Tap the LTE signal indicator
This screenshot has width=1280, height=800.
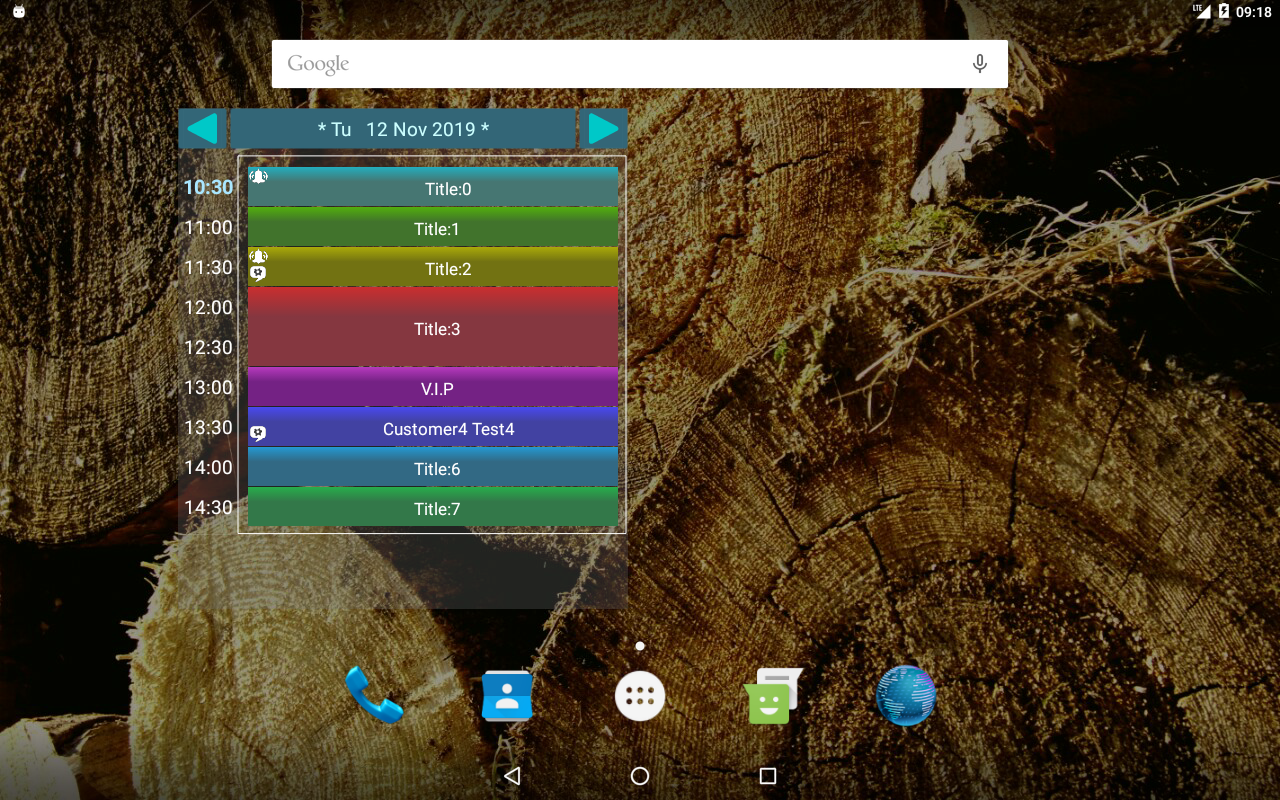(1202, 12)
